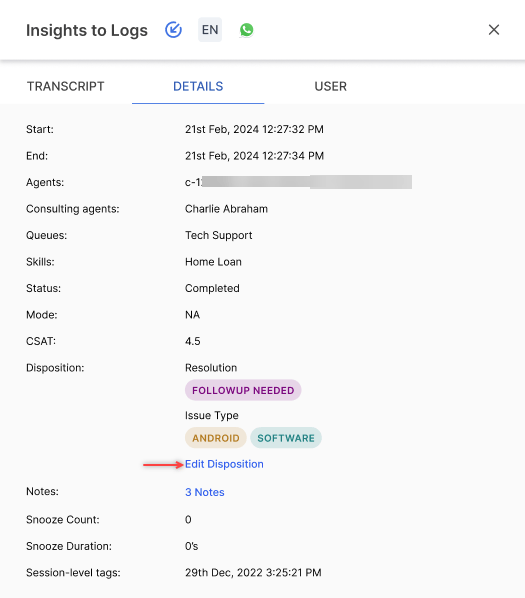This screenshot has width=525, height=598.
Task: Click the WhatsApp channel icon
Action: 246,30
